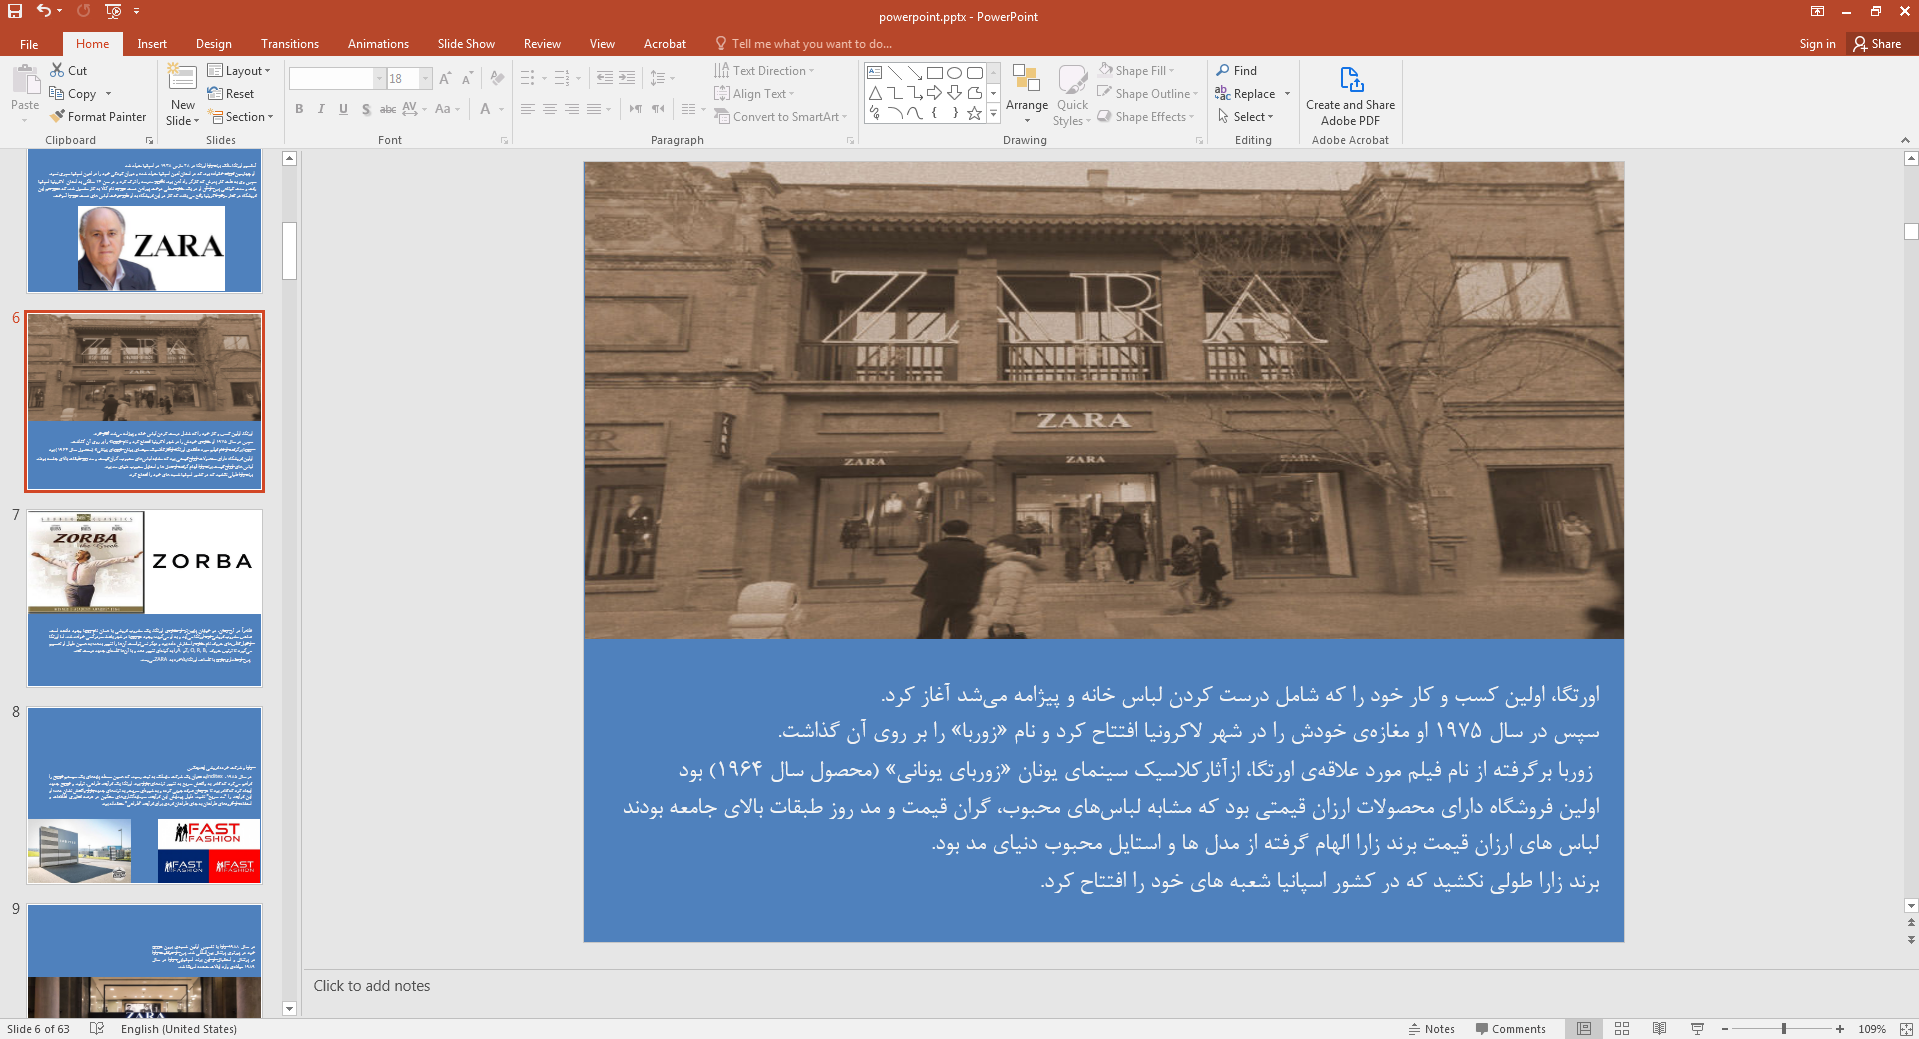Toggle the Comments pane from status bar
1919x1039 pixels.
pos(1510,1029)
